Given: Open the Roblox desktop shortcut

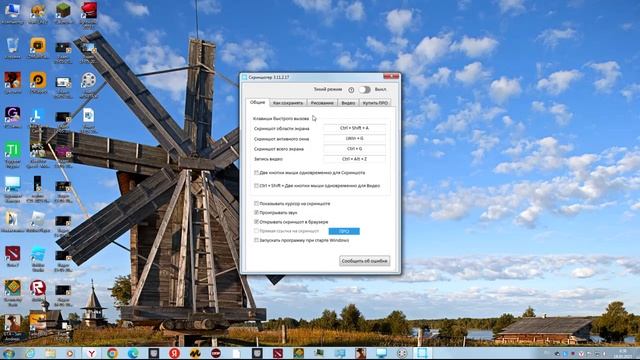Looking at the screenshot, I should (x=38, y=290).
